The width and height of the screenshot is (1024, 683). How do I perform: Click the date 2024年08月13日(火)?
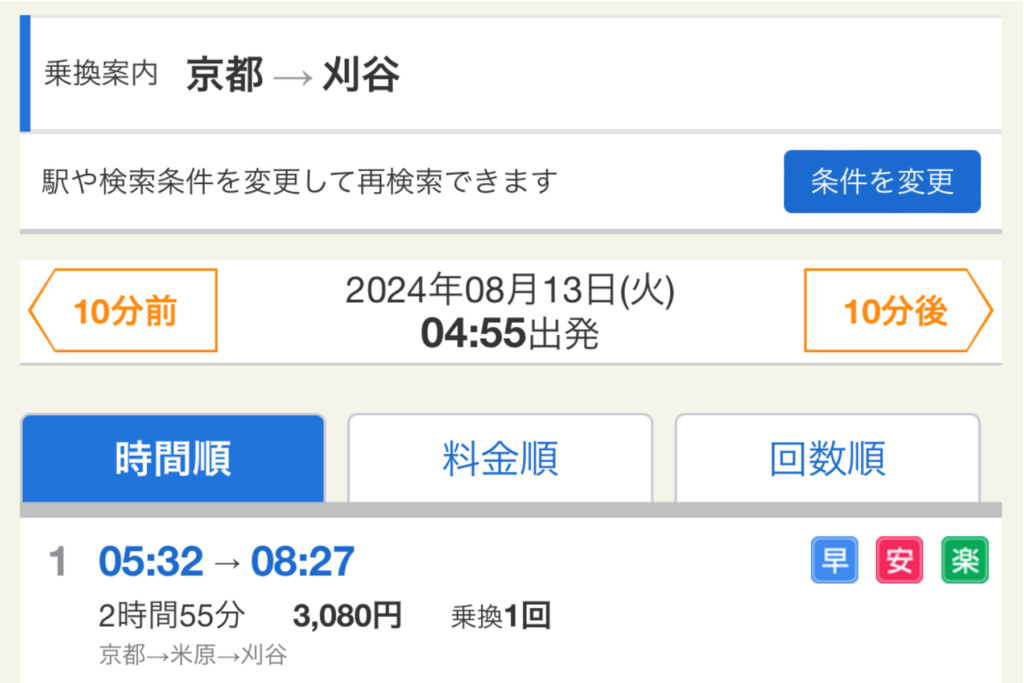tap(510, 291)
